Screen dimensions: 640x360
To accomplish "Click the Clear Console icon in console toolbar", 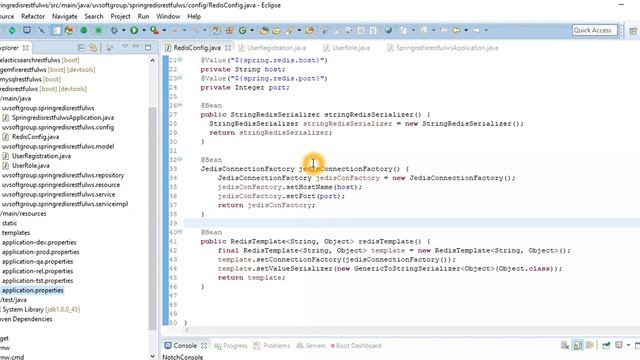I will pyautogui.click(x=565, y=346).
